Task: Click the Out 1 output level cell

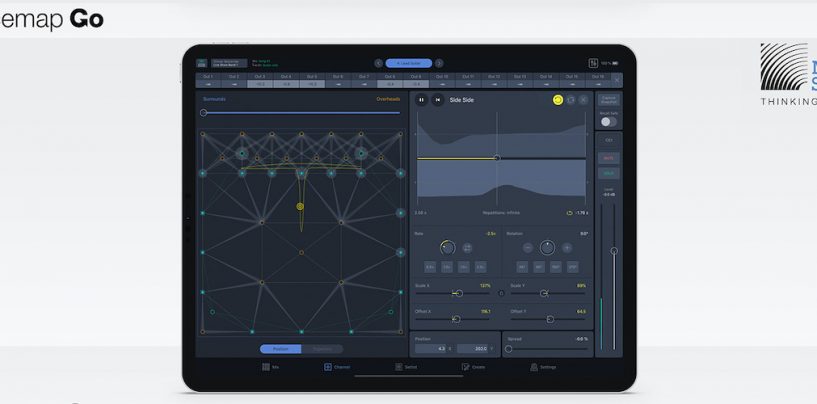Action: point(208,80)
